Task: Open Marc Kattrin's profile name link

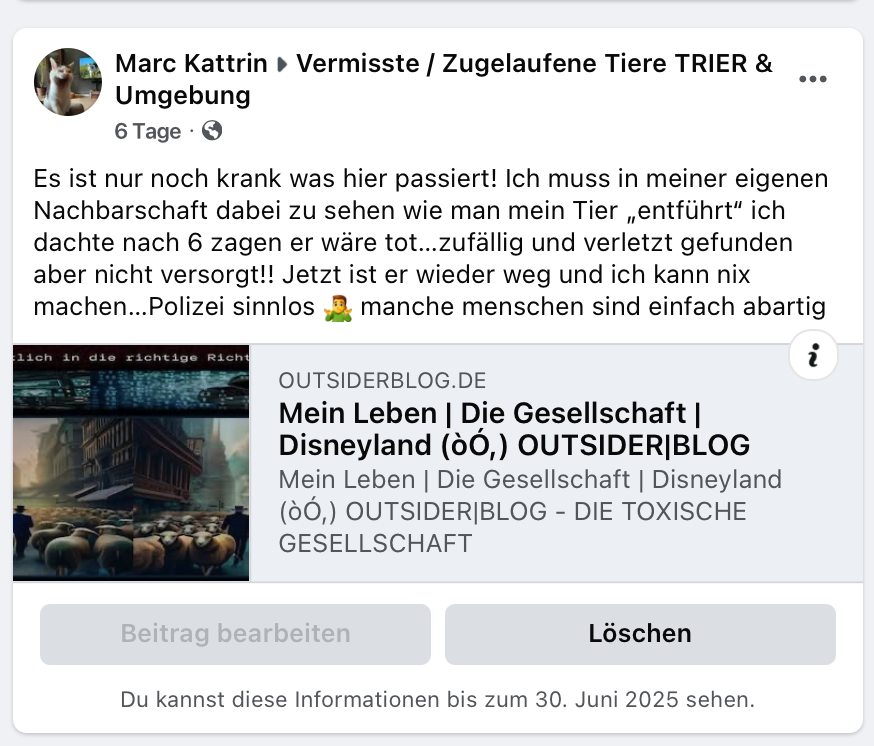Action: [x=191, y=64]
